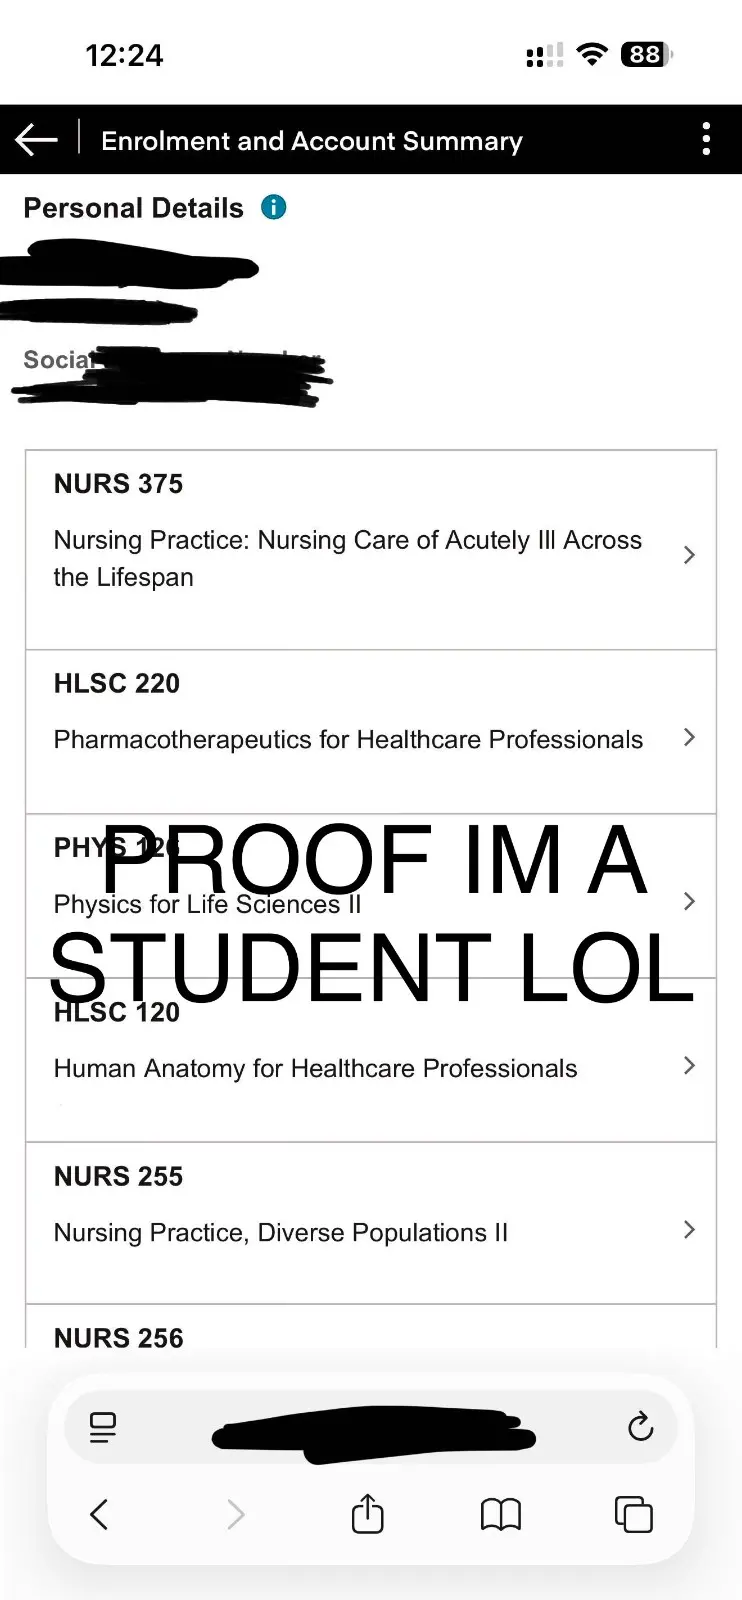
Task: Tap the Personal Details info icon
Action: (x=274, y=207)
